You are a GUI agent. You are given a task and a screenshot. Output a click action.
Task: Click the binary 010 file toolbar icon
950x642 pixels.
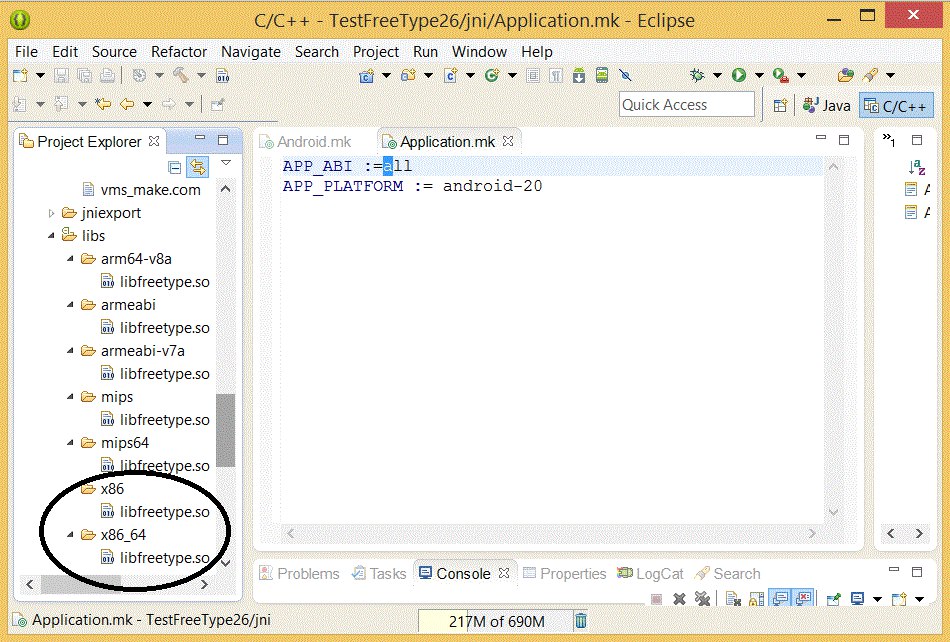click(222, 76)
